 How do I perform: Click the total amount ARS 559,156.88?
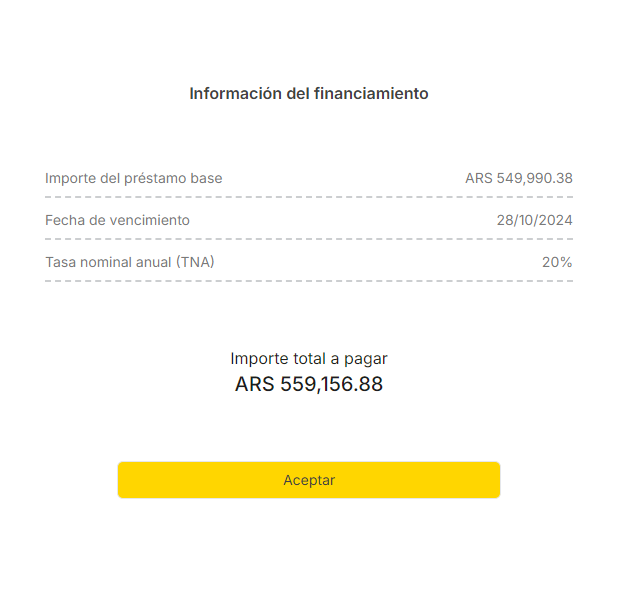[x=309, y=384]
